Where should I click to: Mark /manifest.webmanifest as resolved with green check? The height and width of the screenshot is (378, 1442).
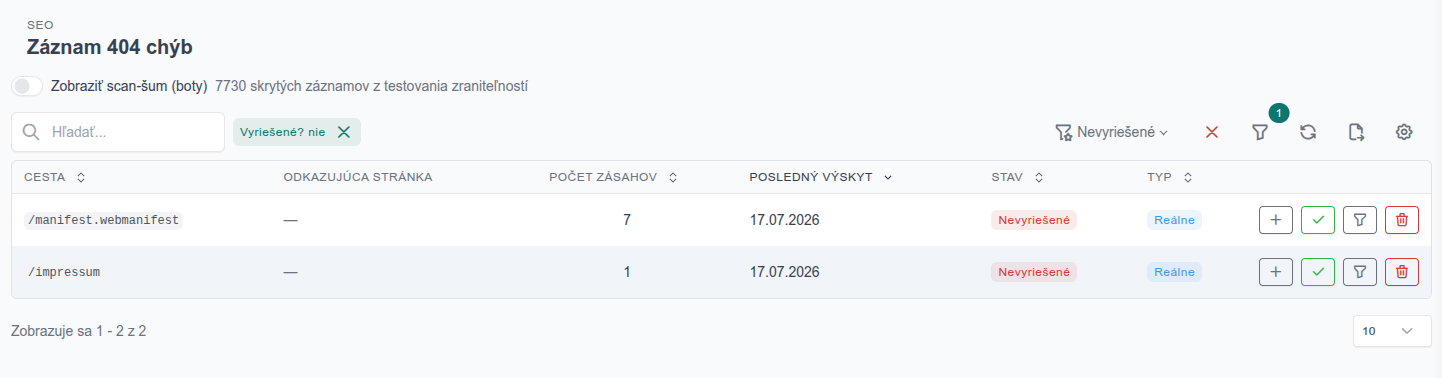pyautogui.click(x=1318, y=220)
